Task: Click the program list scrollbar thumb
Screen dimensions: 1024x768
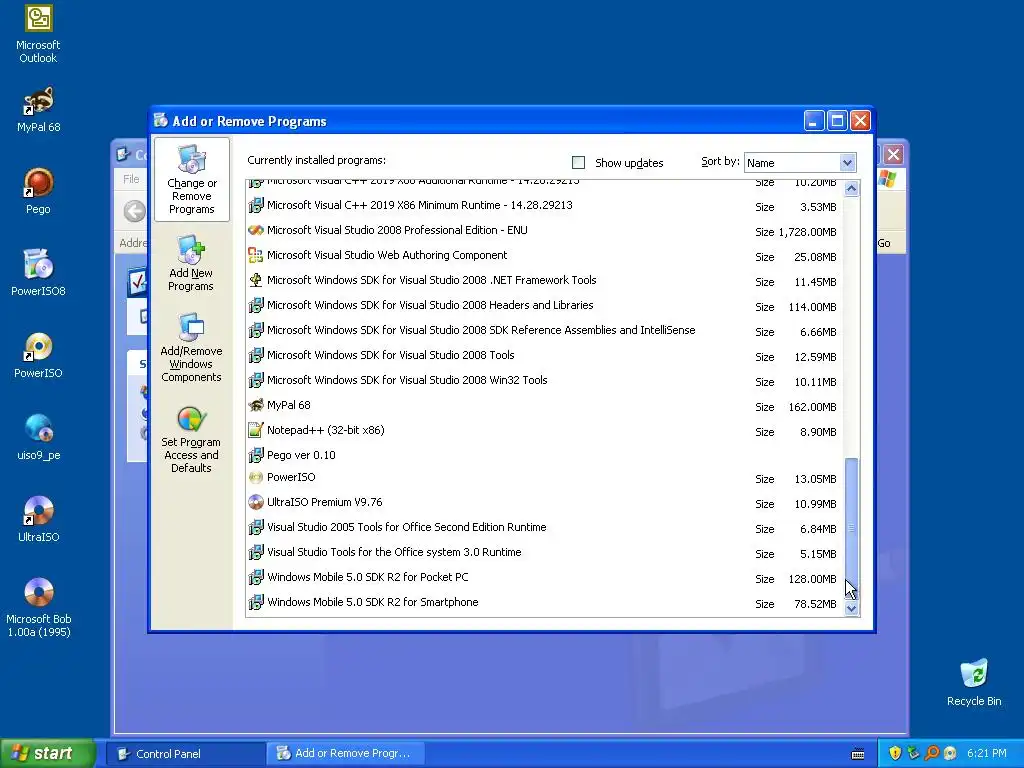Action: (851, 528)
